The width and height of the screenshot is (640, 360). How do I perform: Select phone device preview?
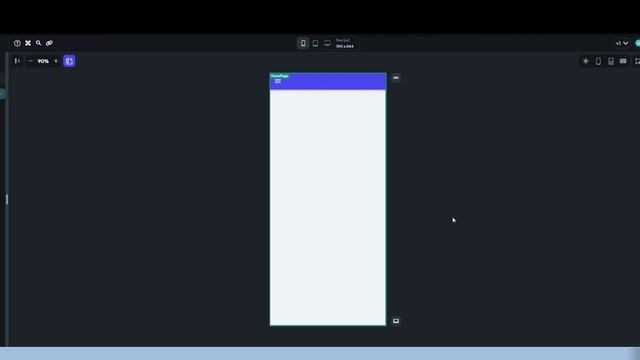coord(303,43)
